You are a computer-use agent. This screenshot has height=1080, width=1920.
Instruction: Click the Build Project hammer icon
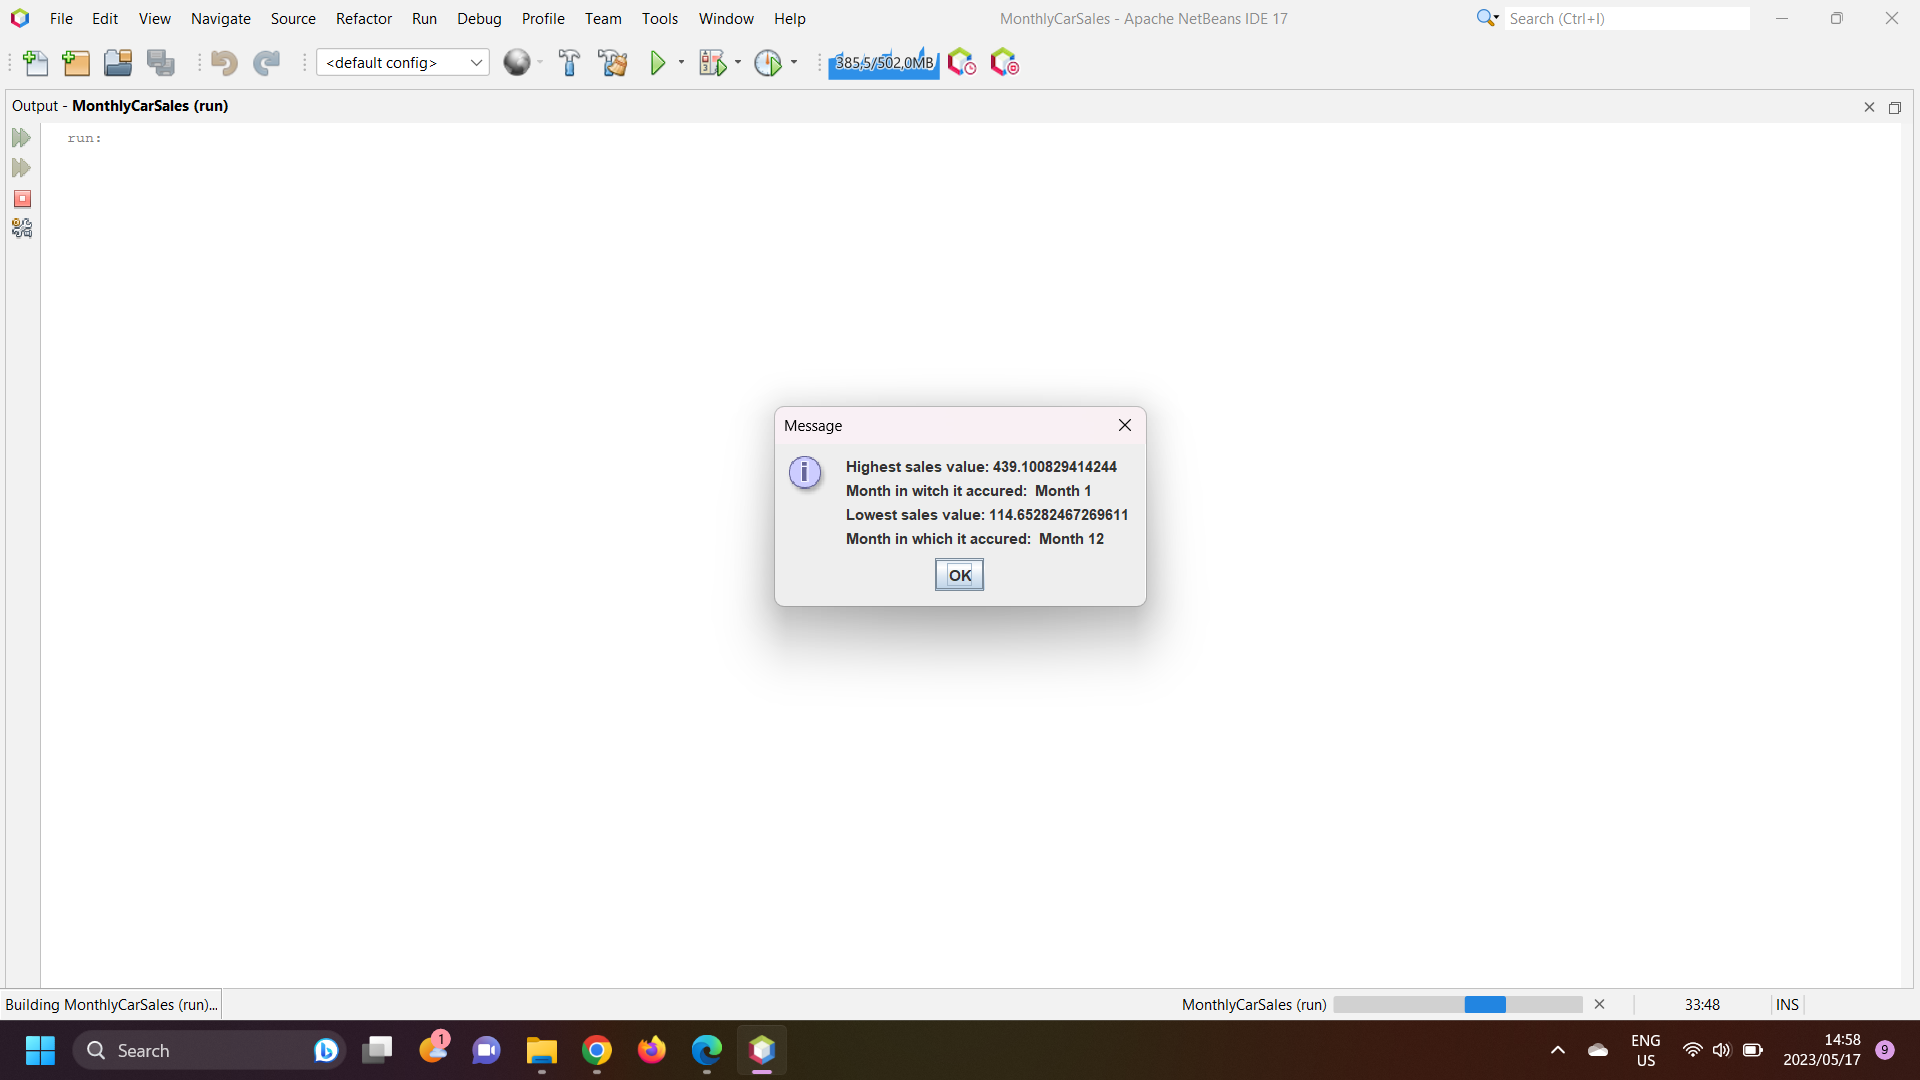(x=569, y=63)
